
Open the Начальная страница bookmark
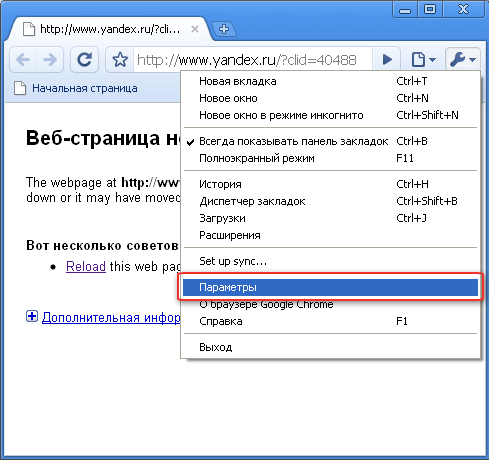(76, 88)
